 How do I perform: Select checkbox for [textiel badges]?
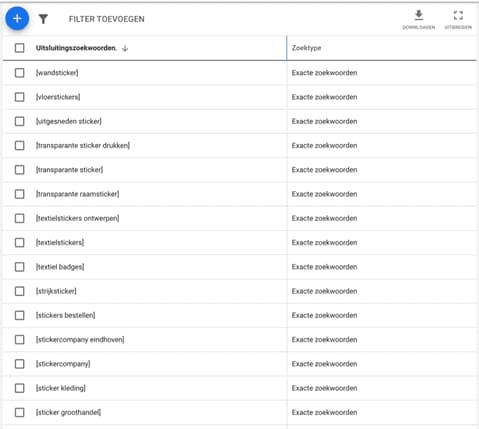click(x=20, y=267)
